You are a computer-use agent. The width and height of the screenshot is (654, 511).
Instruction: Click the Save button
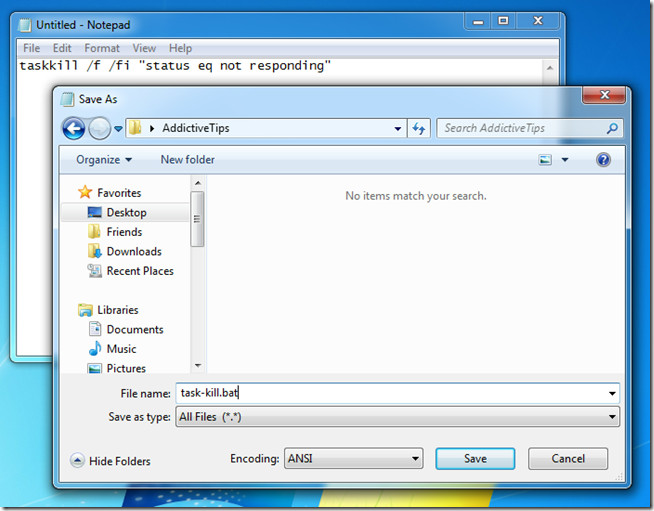(475, 458)
